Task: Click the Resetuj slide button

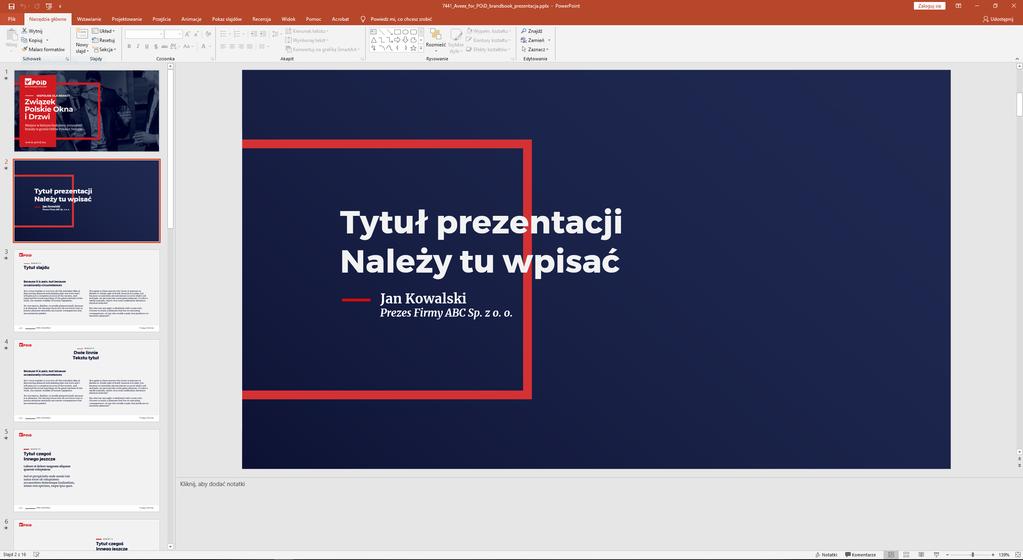Action: pyautogui.click(x=104, y=40)
